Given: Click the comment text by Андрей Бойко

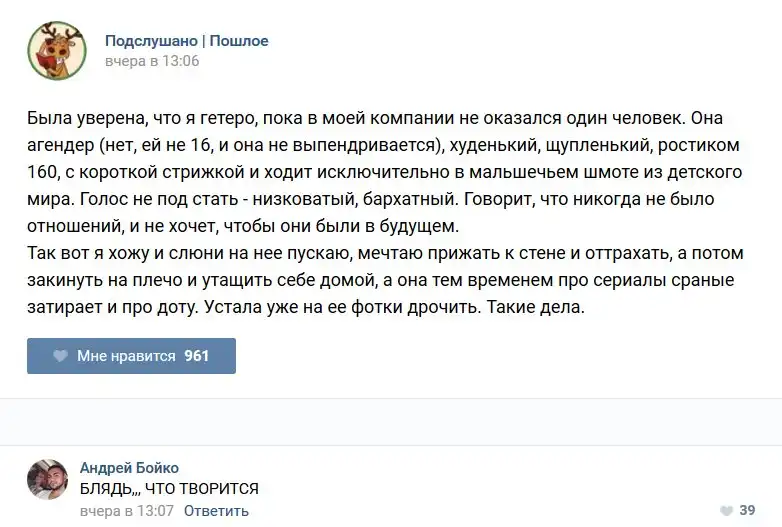Looking at the screenshot, I should [169, 488].
